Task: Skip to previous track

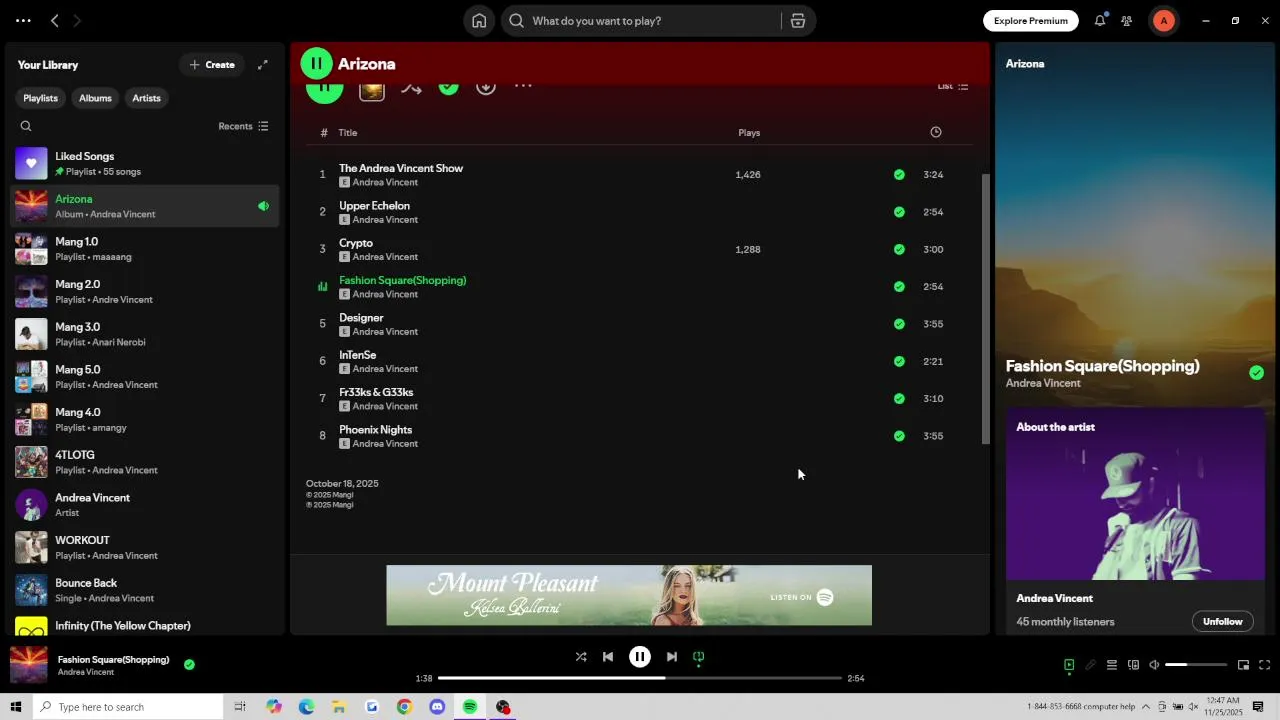Action: [x=608, y=657]
